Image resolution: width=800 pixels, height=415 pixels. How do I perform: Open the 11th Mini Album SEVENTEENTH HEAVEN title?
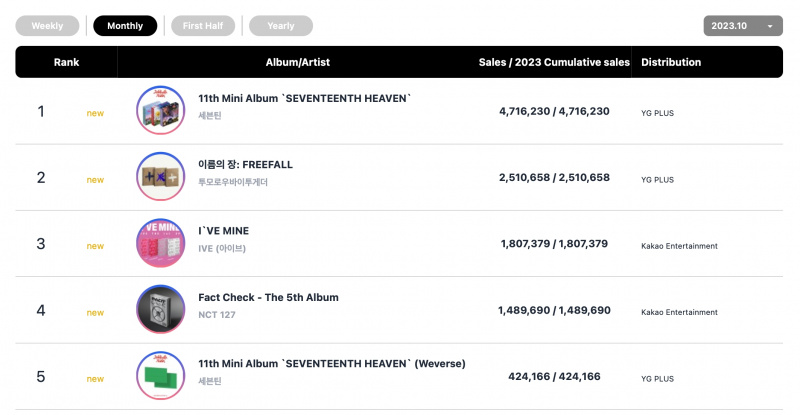coord(304,98)
